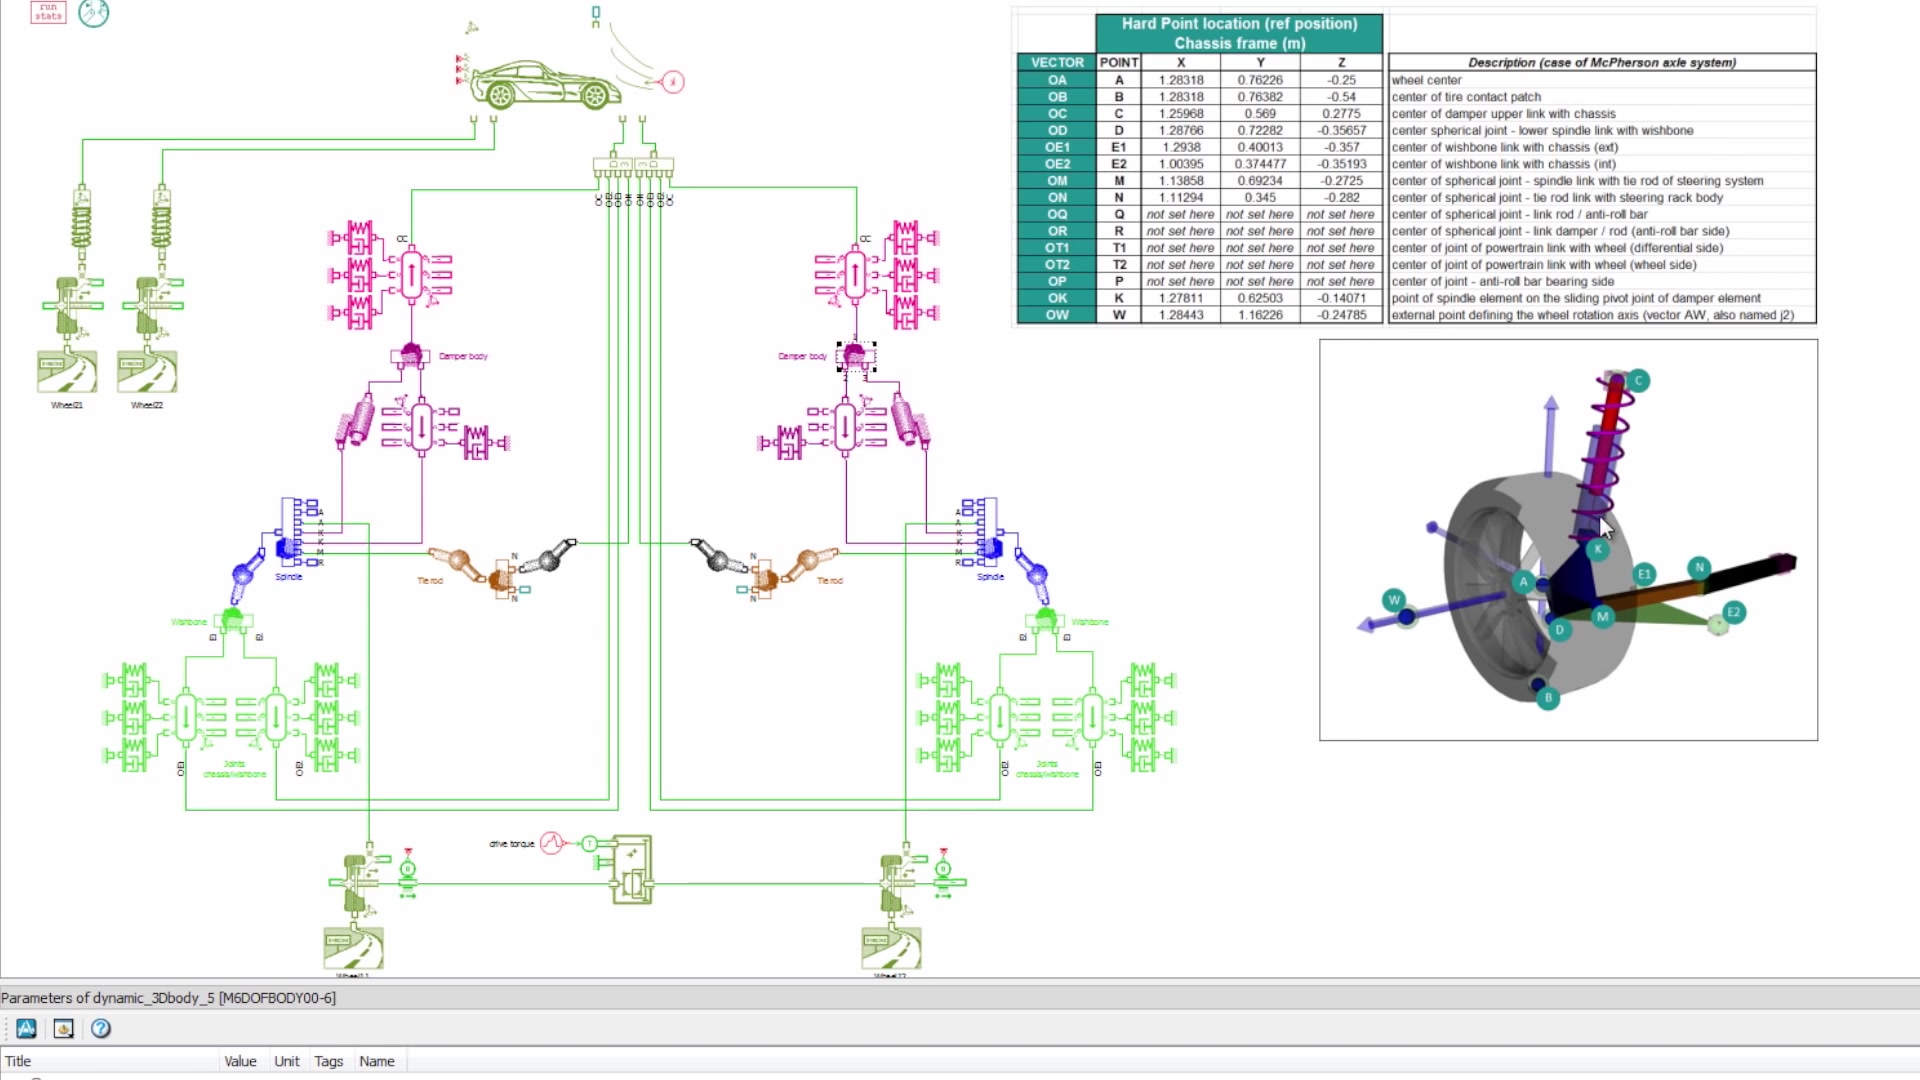Click the left Spindle component

coord(288,547)
